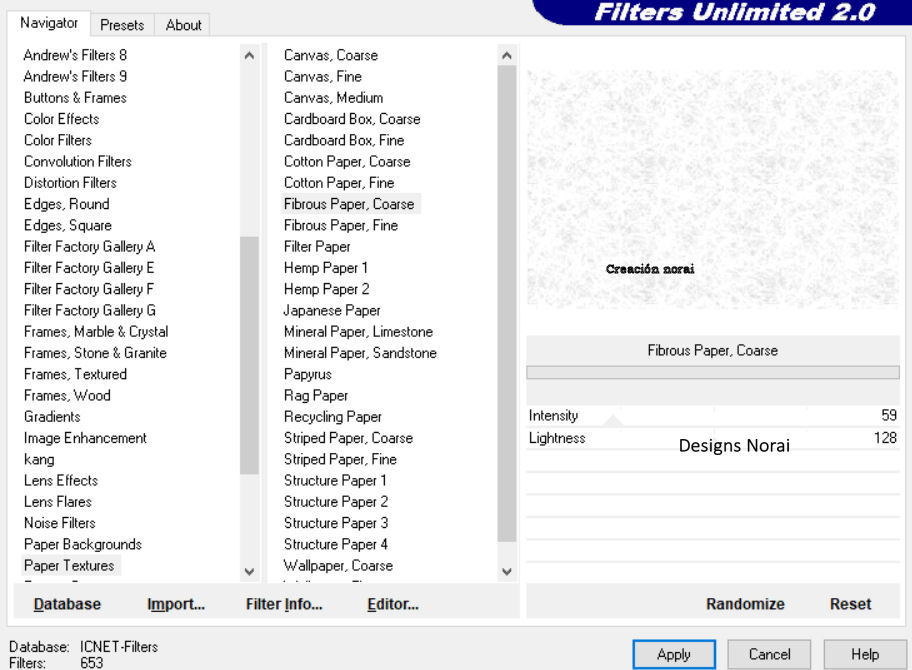Click the preview progress bar
The image size is (912, 670).
[712, 372]
